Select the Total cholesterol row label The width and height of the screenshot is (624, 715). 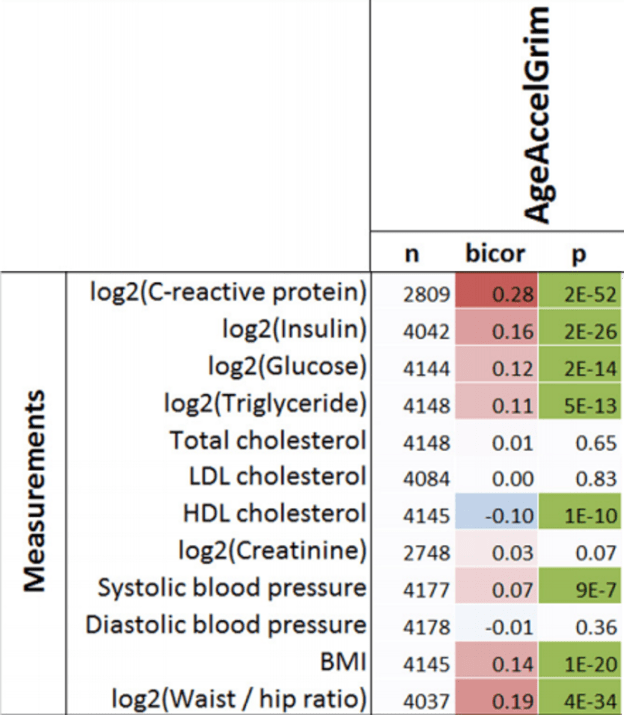pyautogui.click(x=268, y=438)
